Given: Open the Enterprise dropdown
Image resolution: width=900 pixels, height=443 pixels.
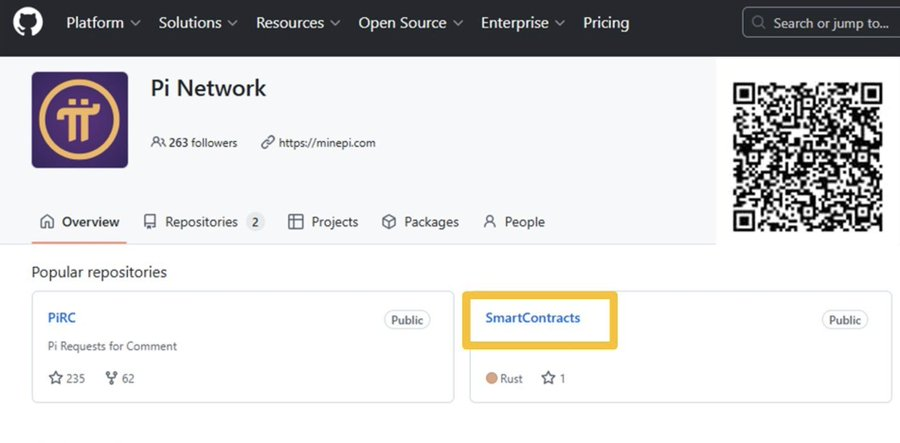Looking at the screenshot, I should 523,23.
